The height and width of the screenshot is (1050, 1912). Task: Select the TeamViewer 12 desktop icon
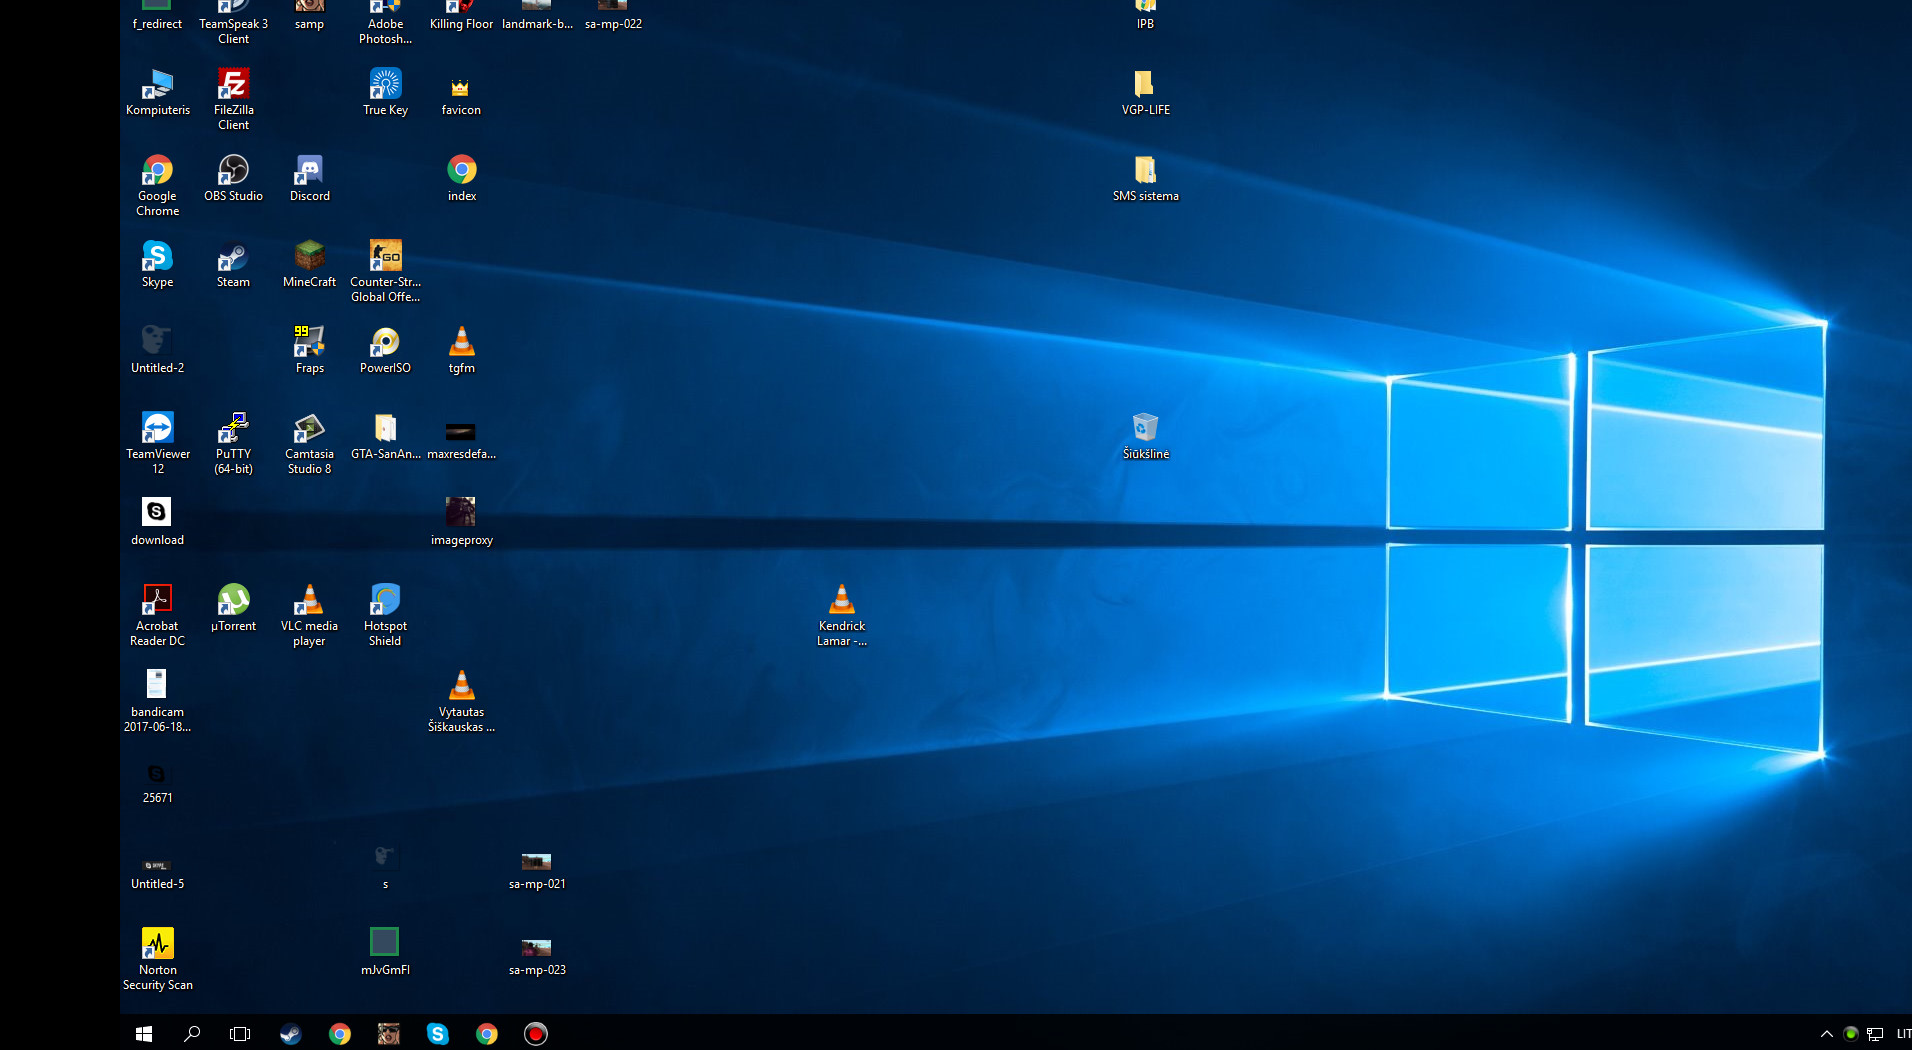click(157, 442)
